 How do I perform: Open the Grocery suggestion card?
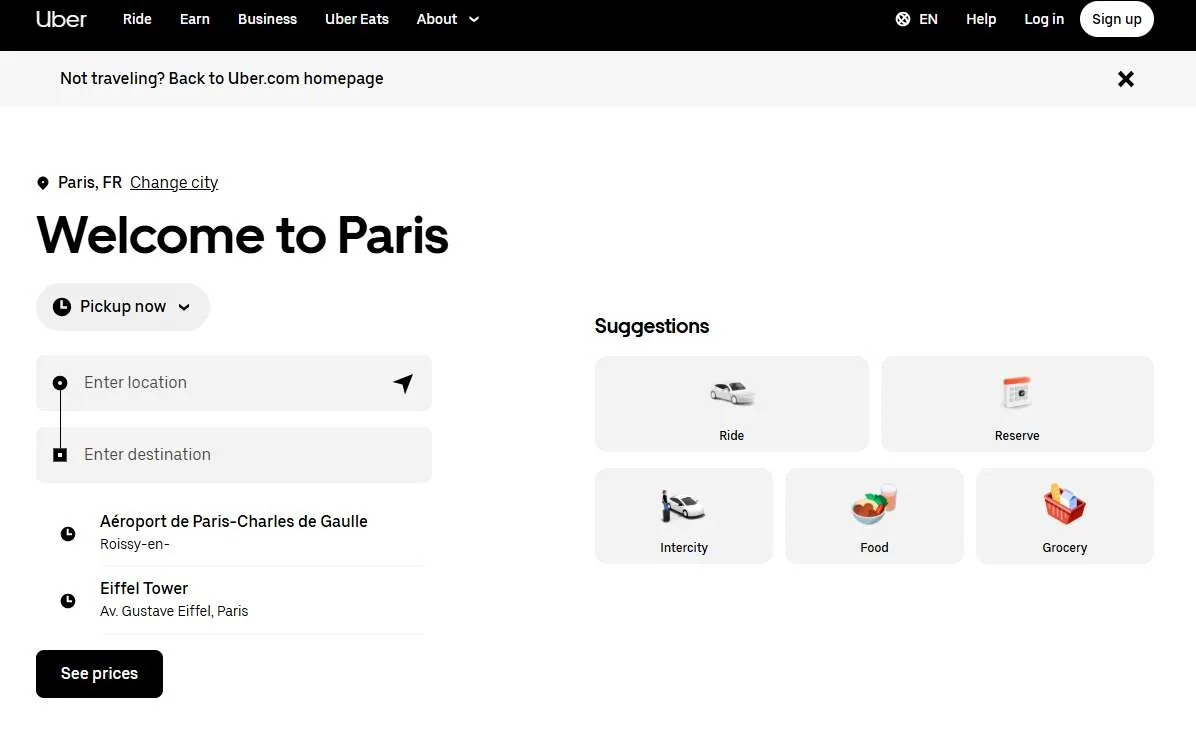[x=1065, y=516]
